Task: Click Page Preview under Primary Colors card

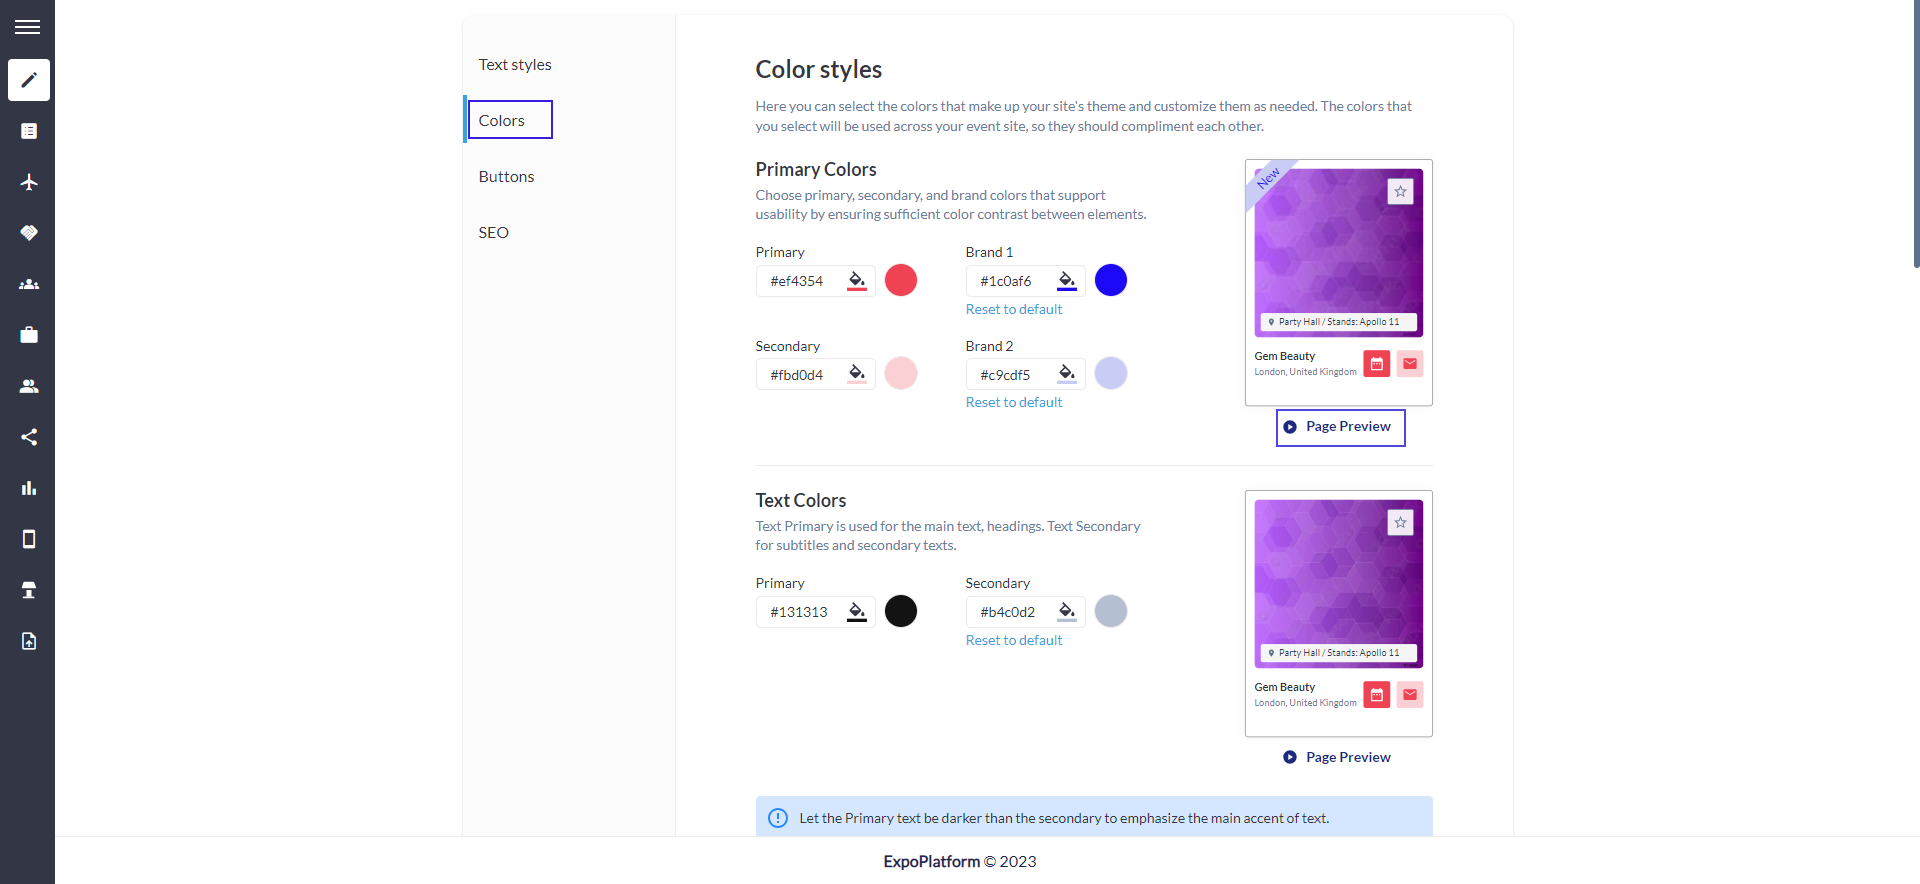Action: [1340, 427]
